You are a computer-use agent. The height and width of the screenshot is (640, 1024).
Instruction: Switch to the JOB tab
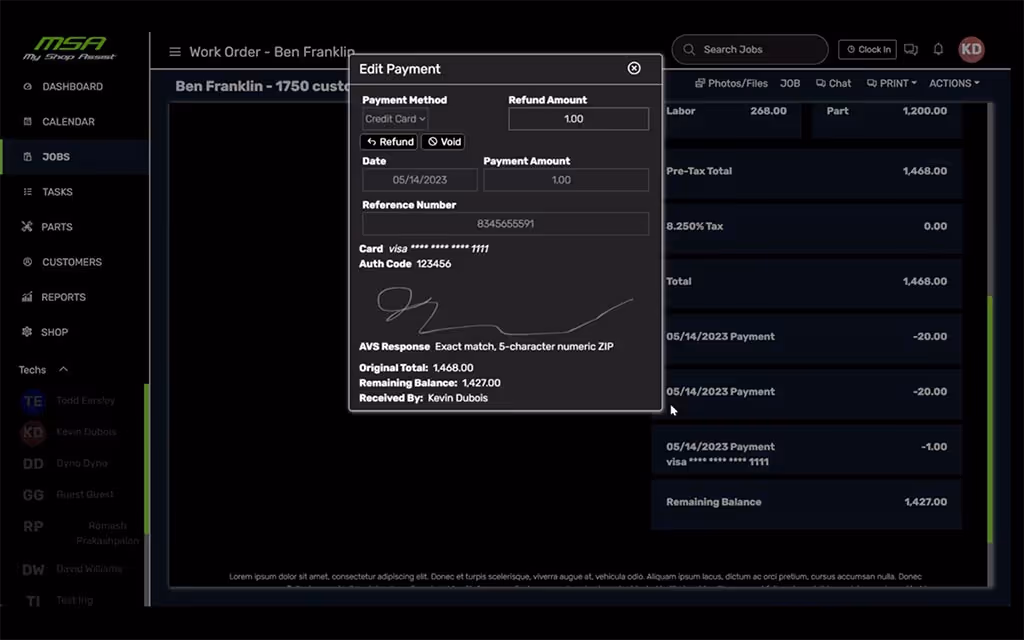point(790,83)
